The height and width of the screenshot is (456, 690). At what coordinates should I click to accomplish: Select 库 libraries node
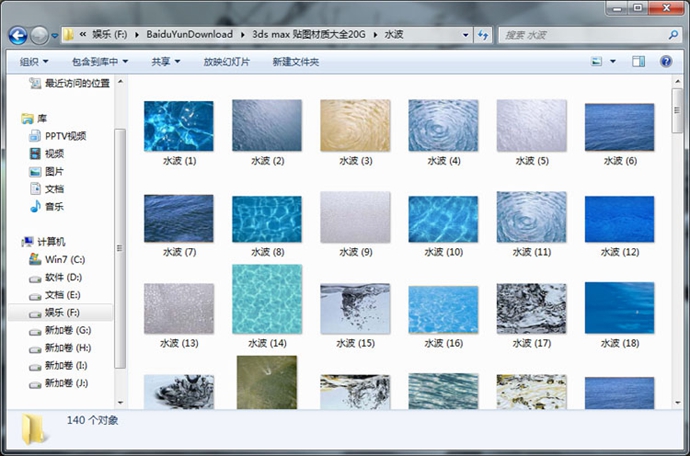pyautogui.click(x=34, y=118)
